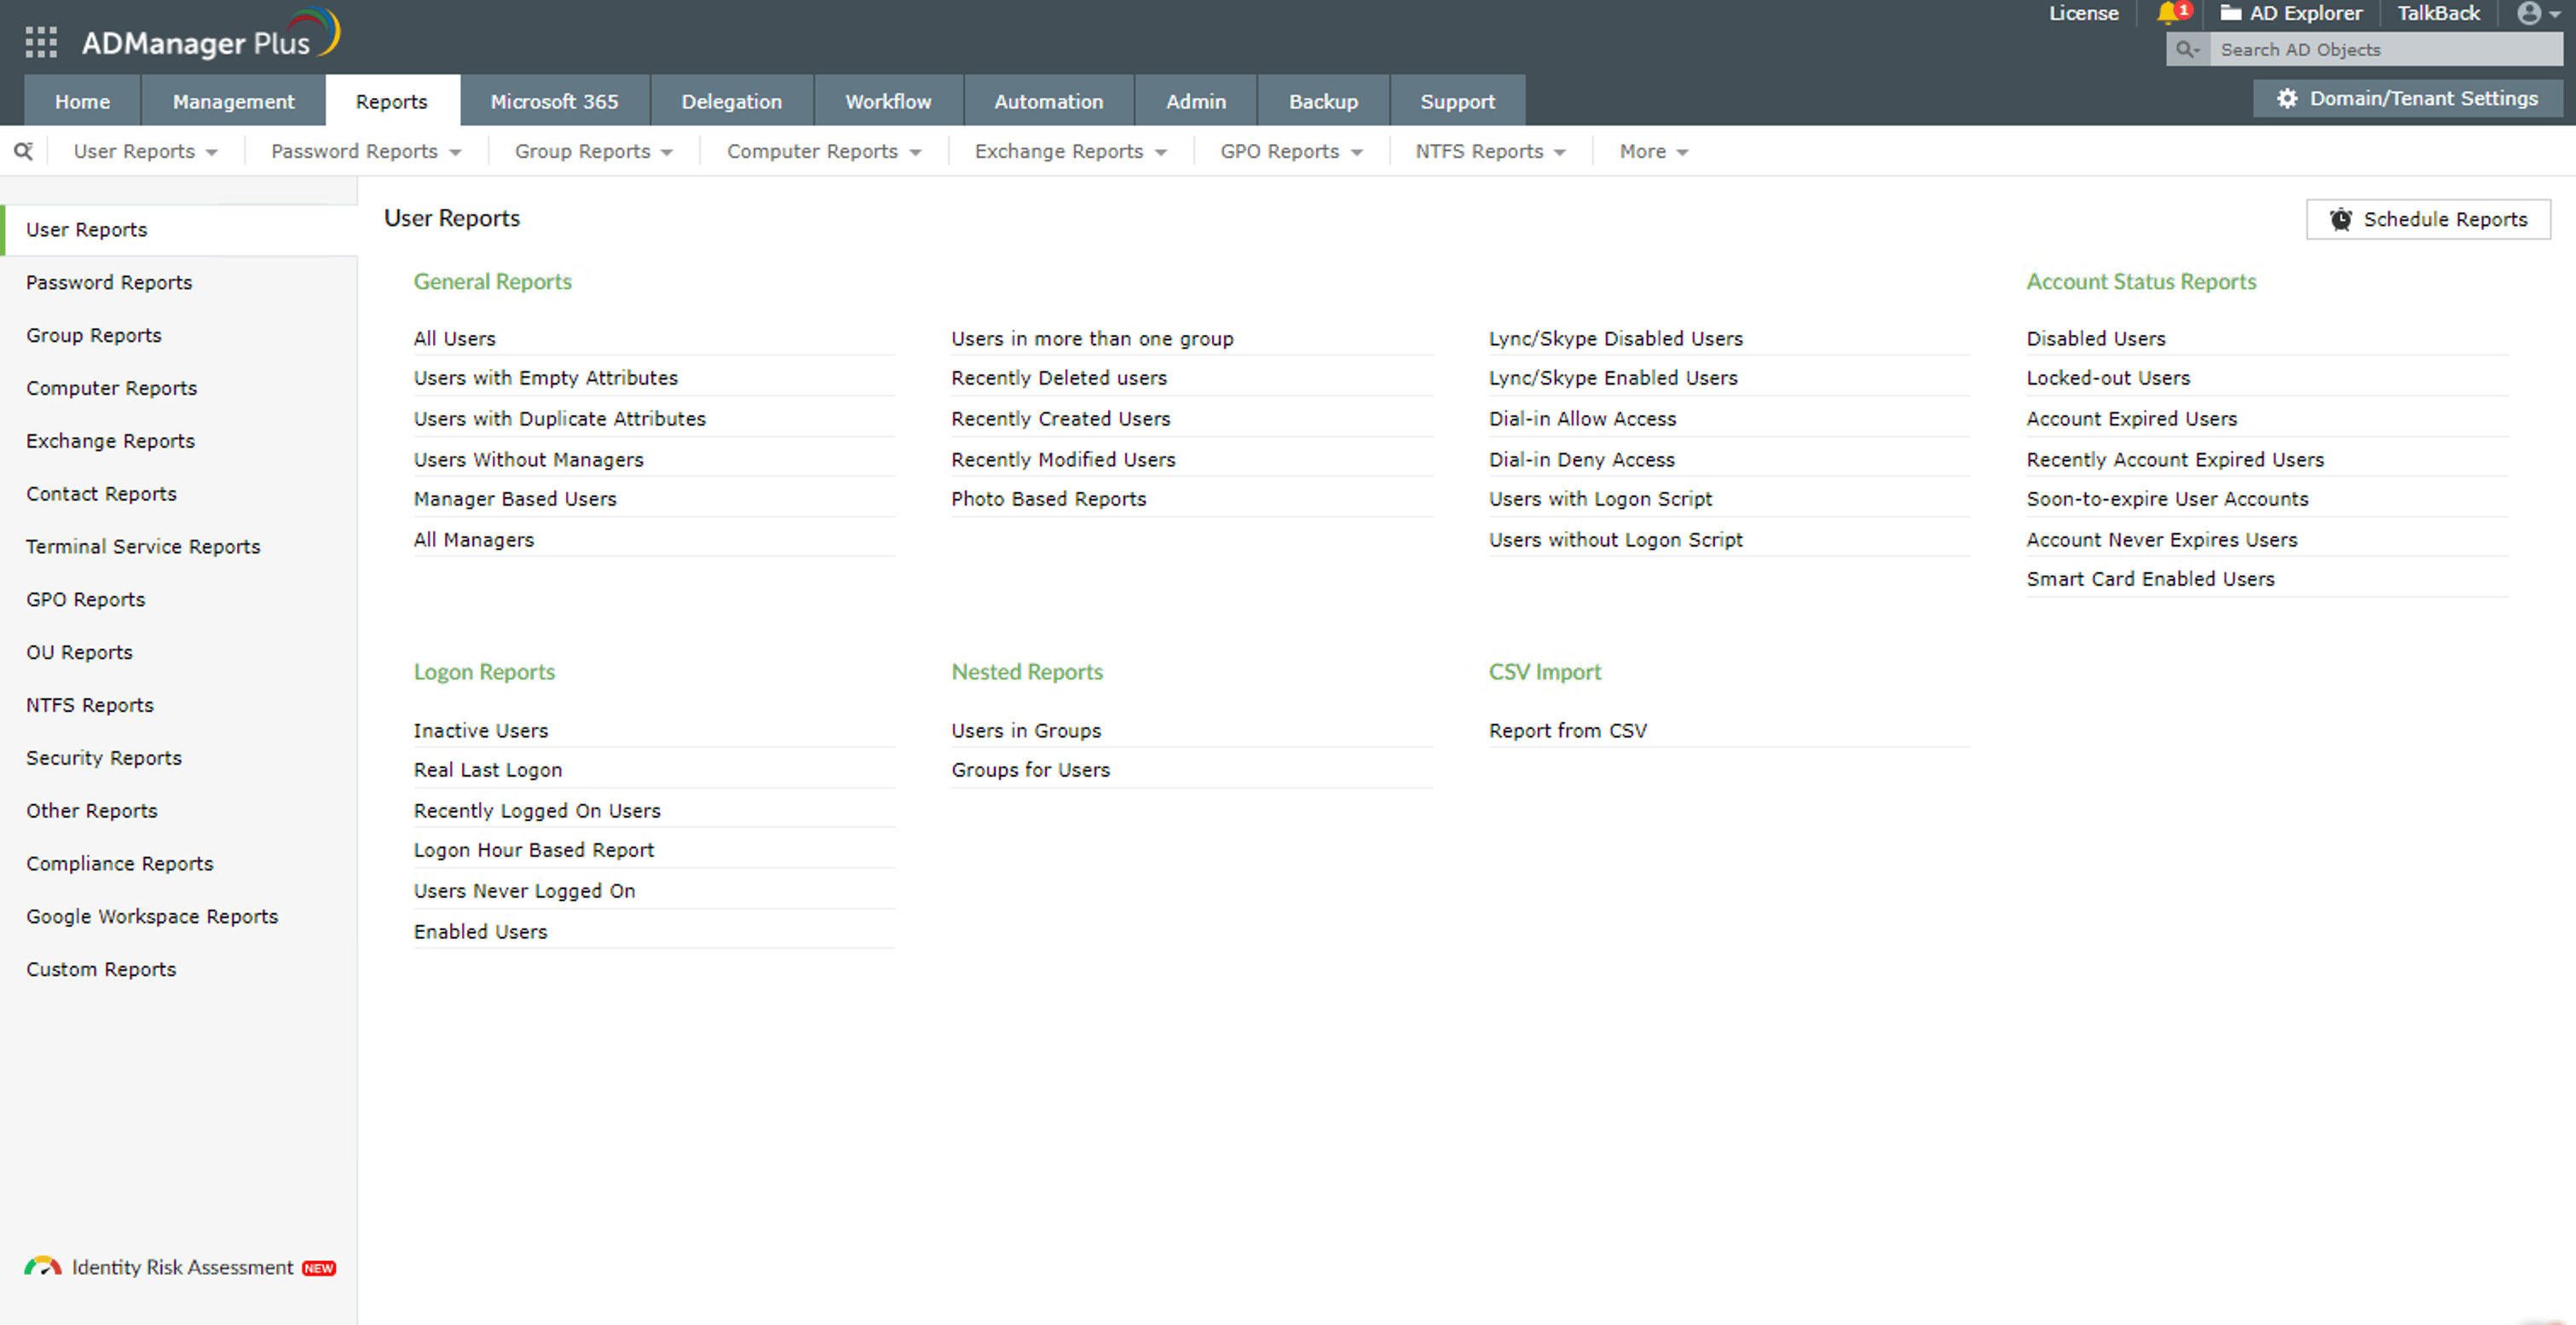Image resolution: width=2576 pixels, height=1325 pixels.
Task: Click the Search AD Objects field
Action: [x=2385, y=49]
